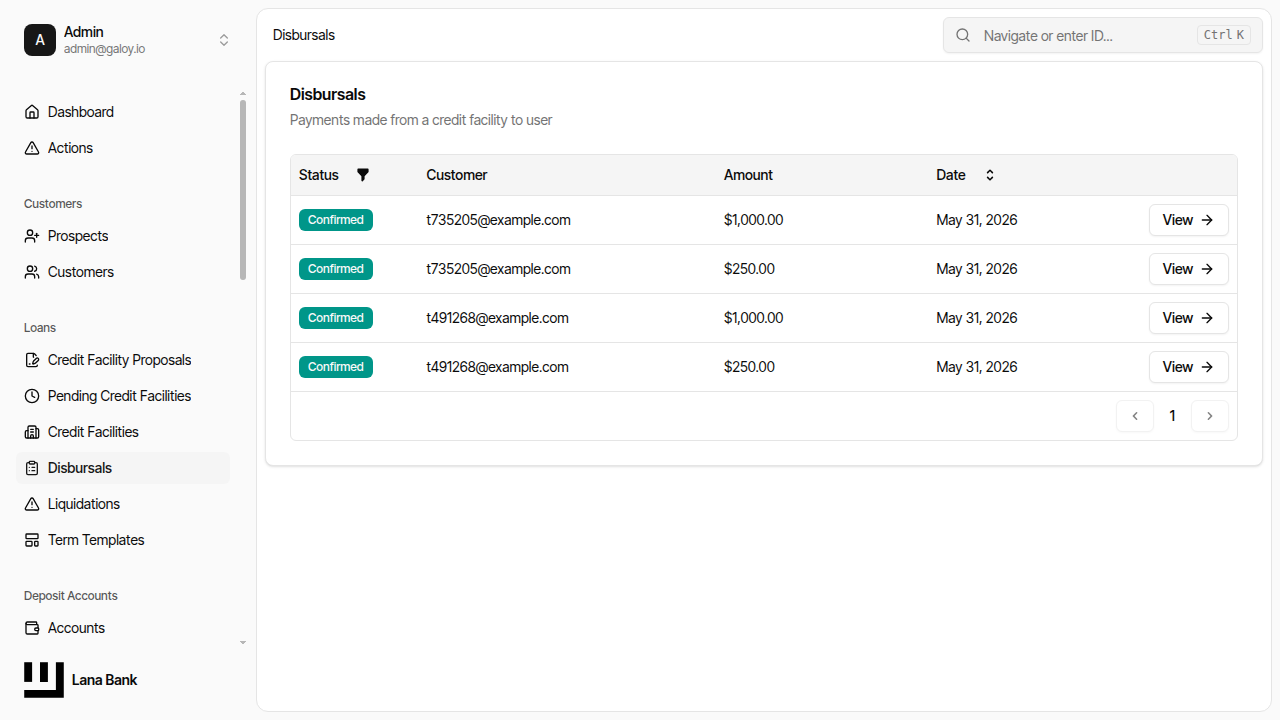This screenshot has height=720, width=1280.
Task: Click the Actions warning triangle icon
Action: 32,148
